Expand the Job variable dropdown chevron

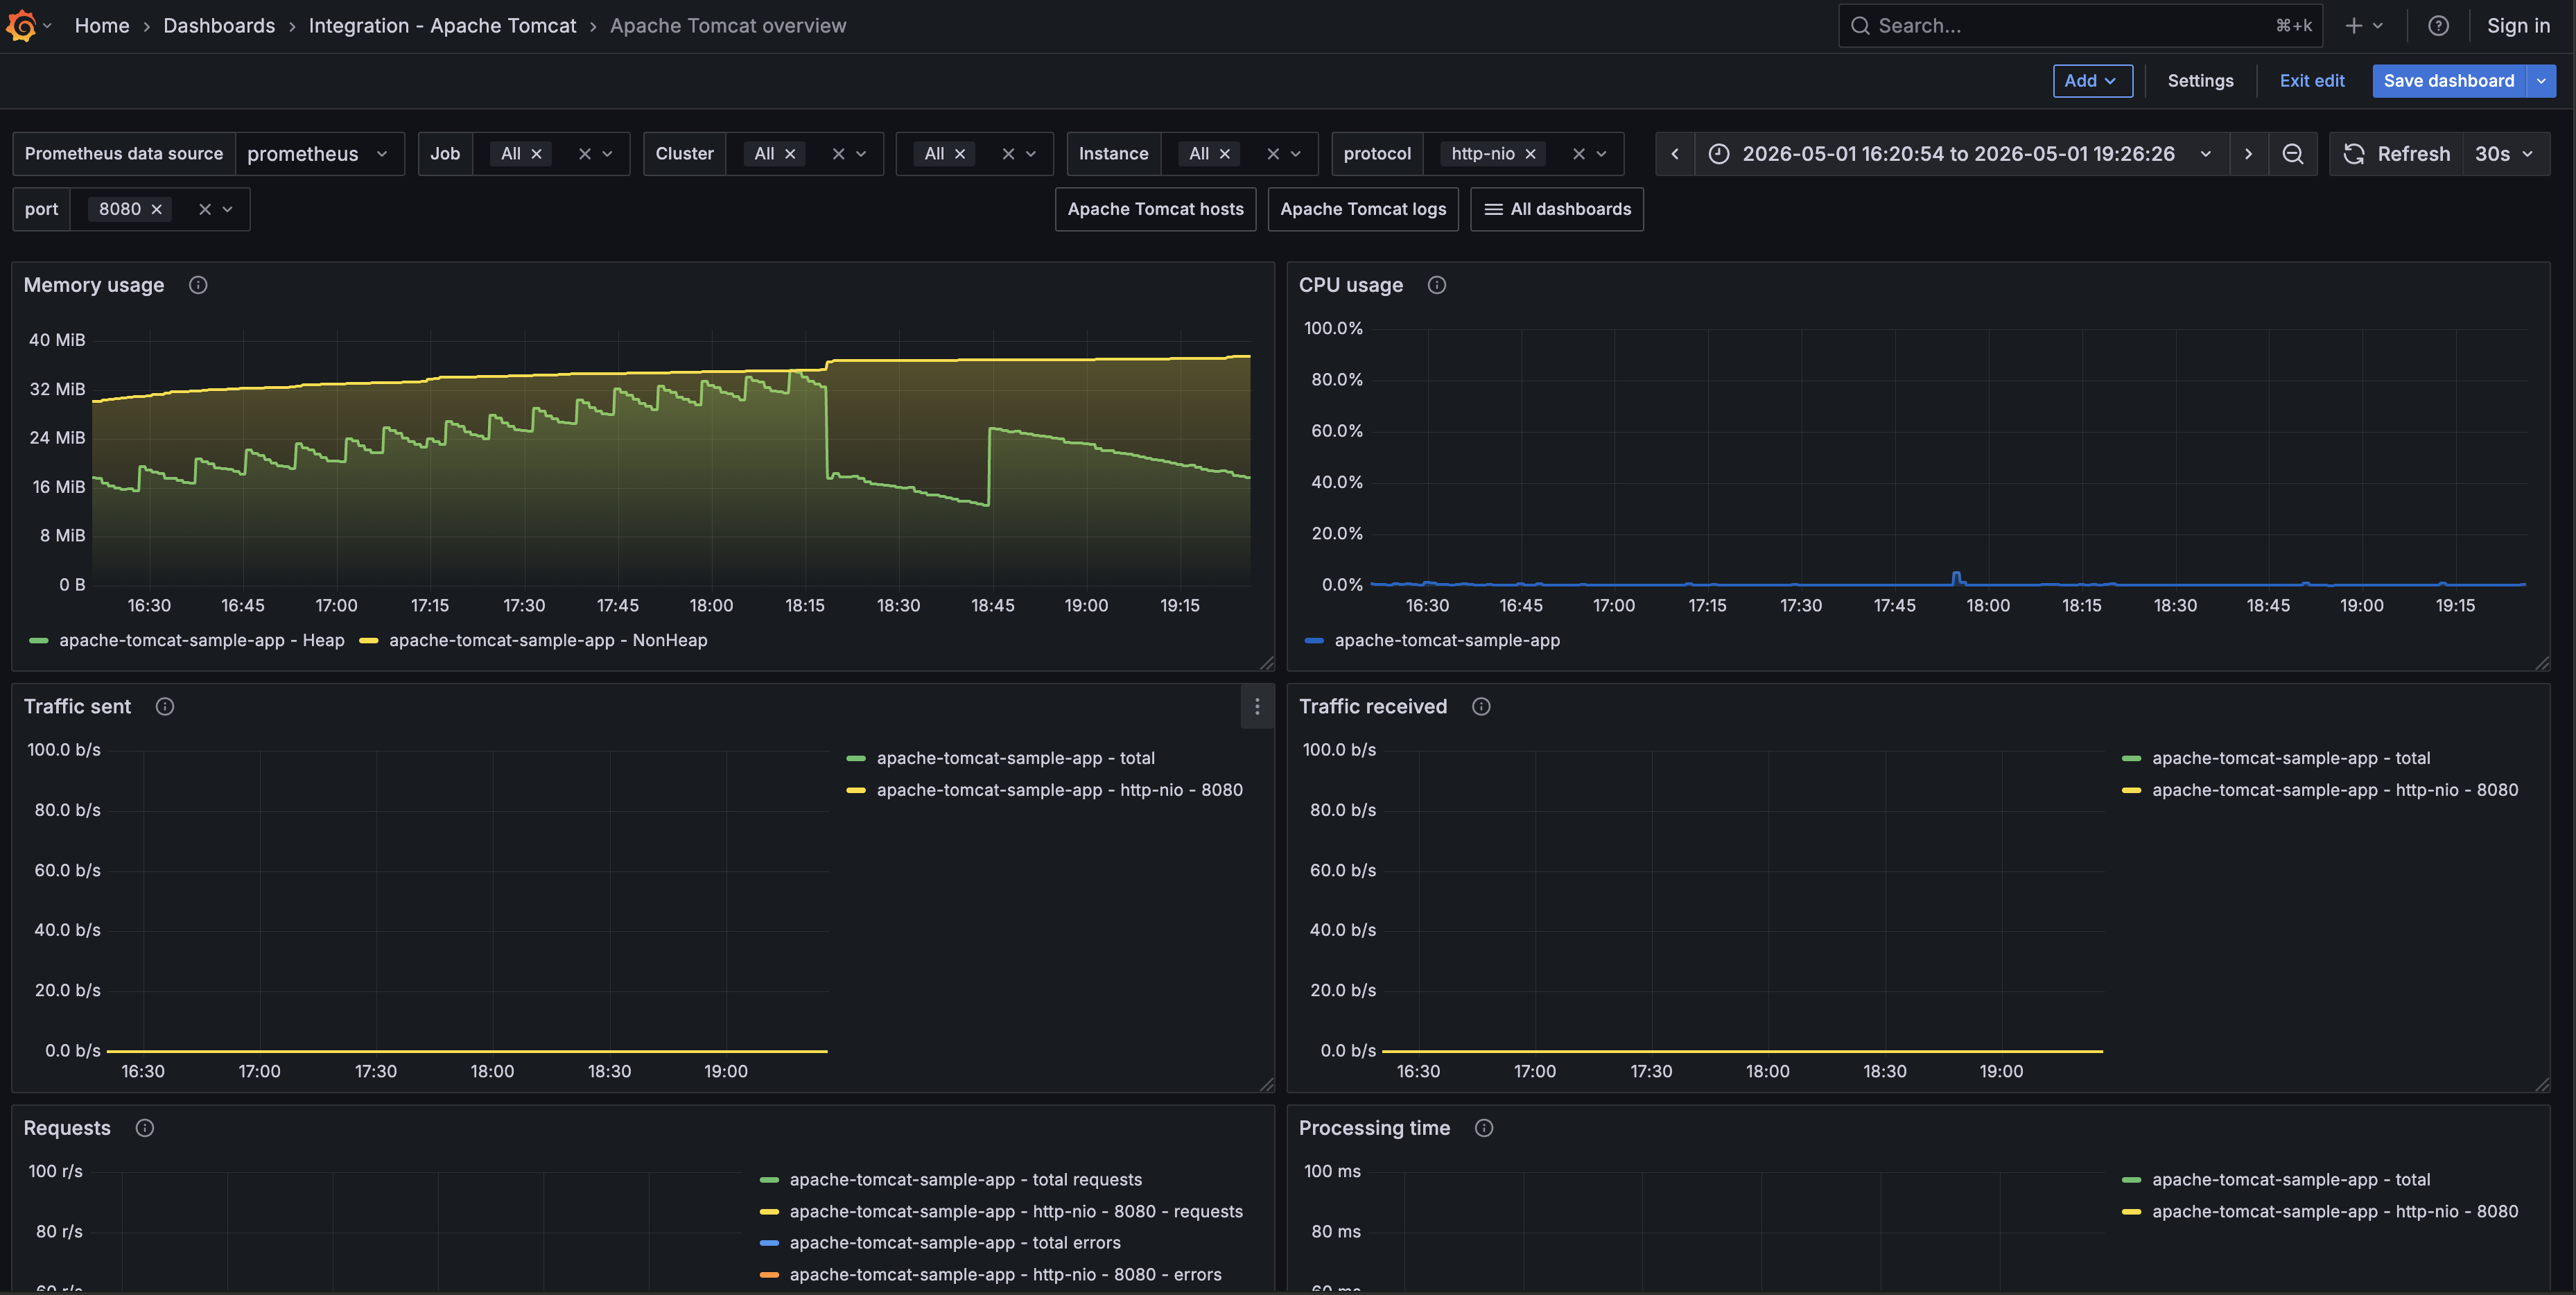coord(607,154)
